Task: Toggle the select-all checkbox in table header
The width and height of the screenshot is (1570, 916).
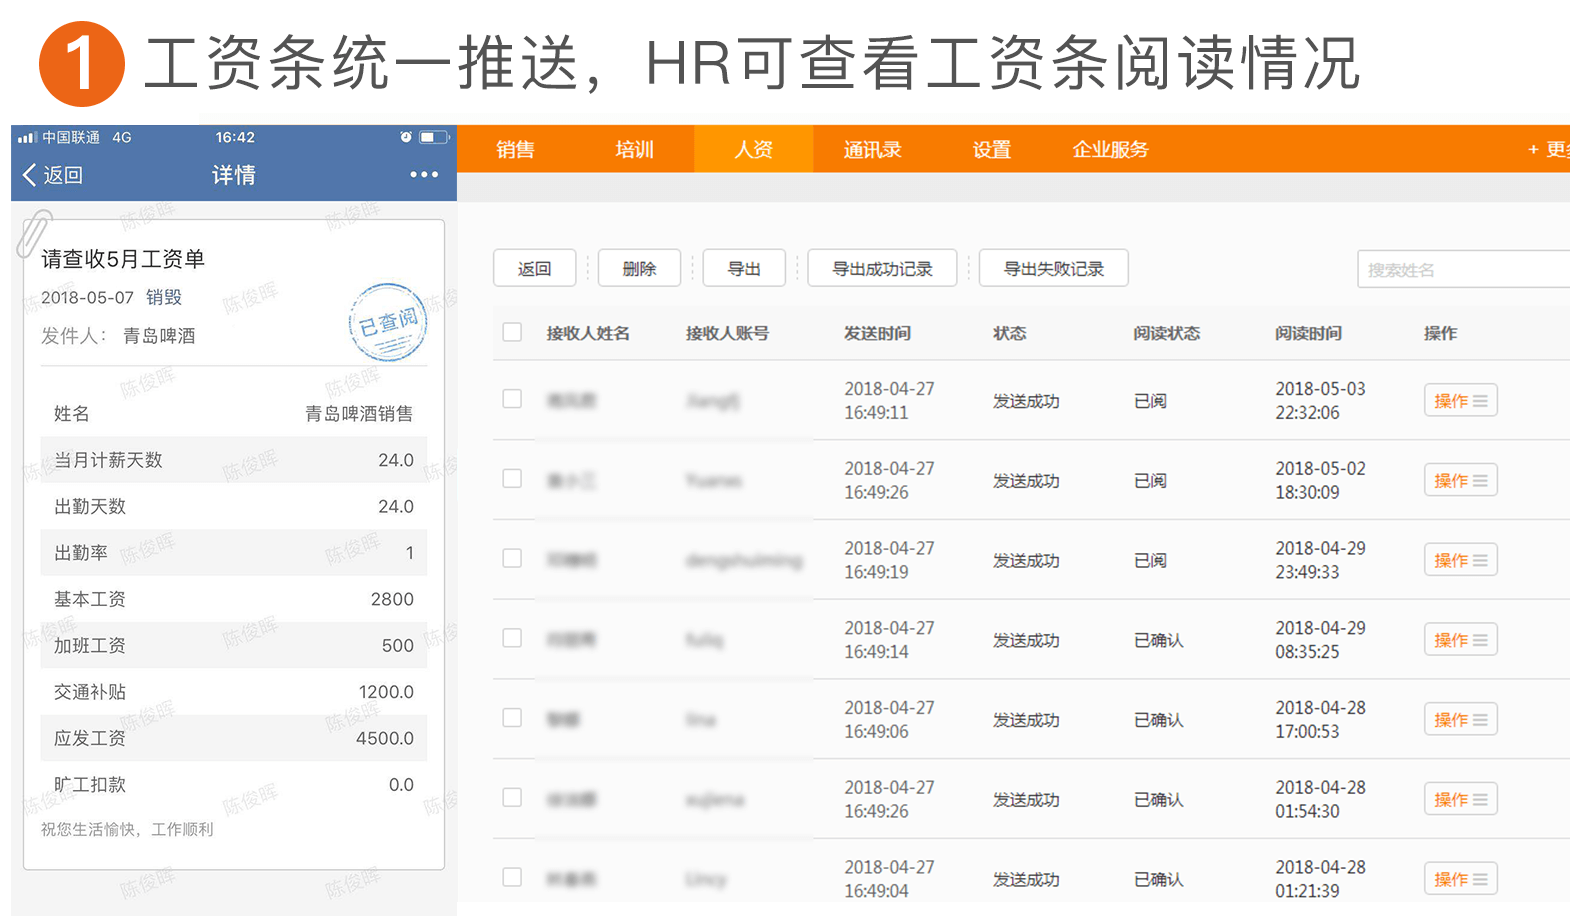Action: click(x=512, y=332)
